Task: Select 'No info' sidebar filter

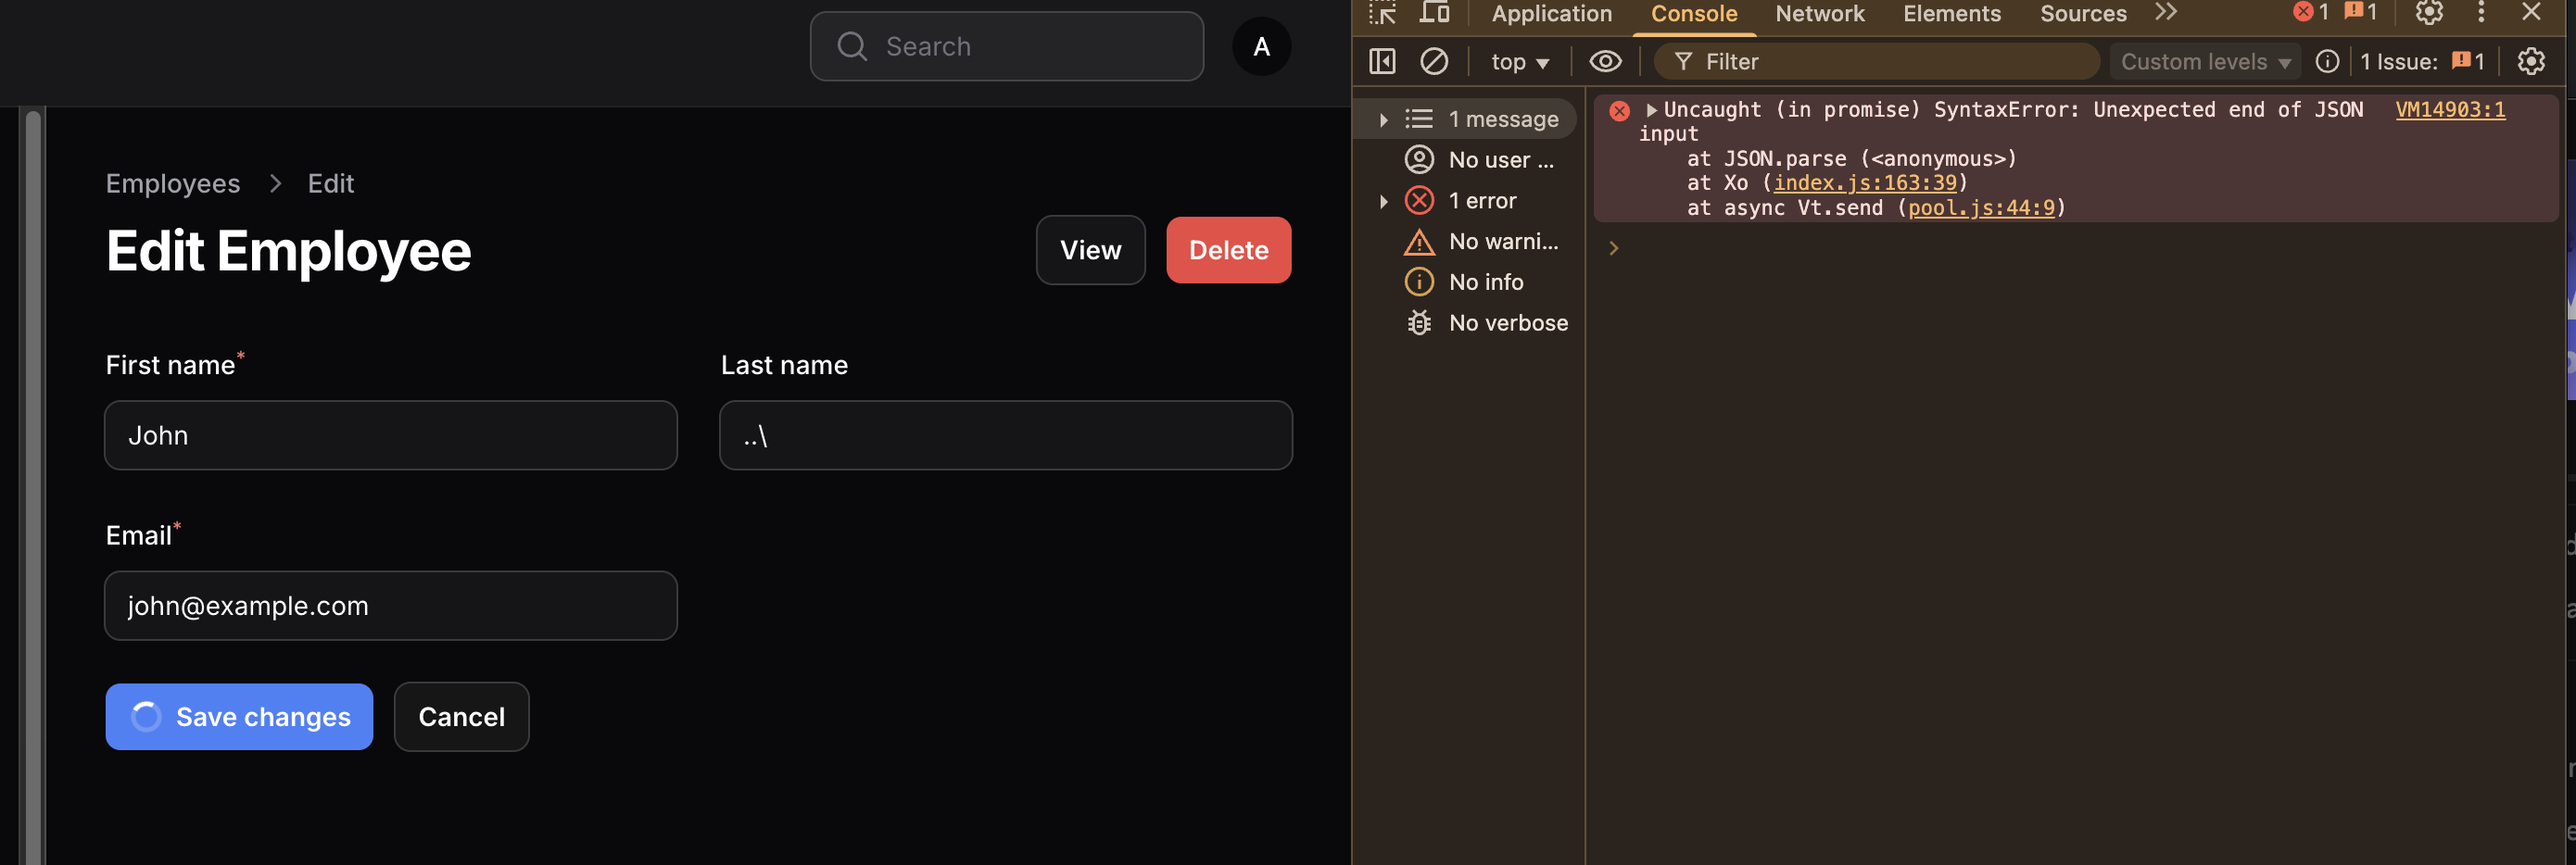Action: (x=1464, y=282)
